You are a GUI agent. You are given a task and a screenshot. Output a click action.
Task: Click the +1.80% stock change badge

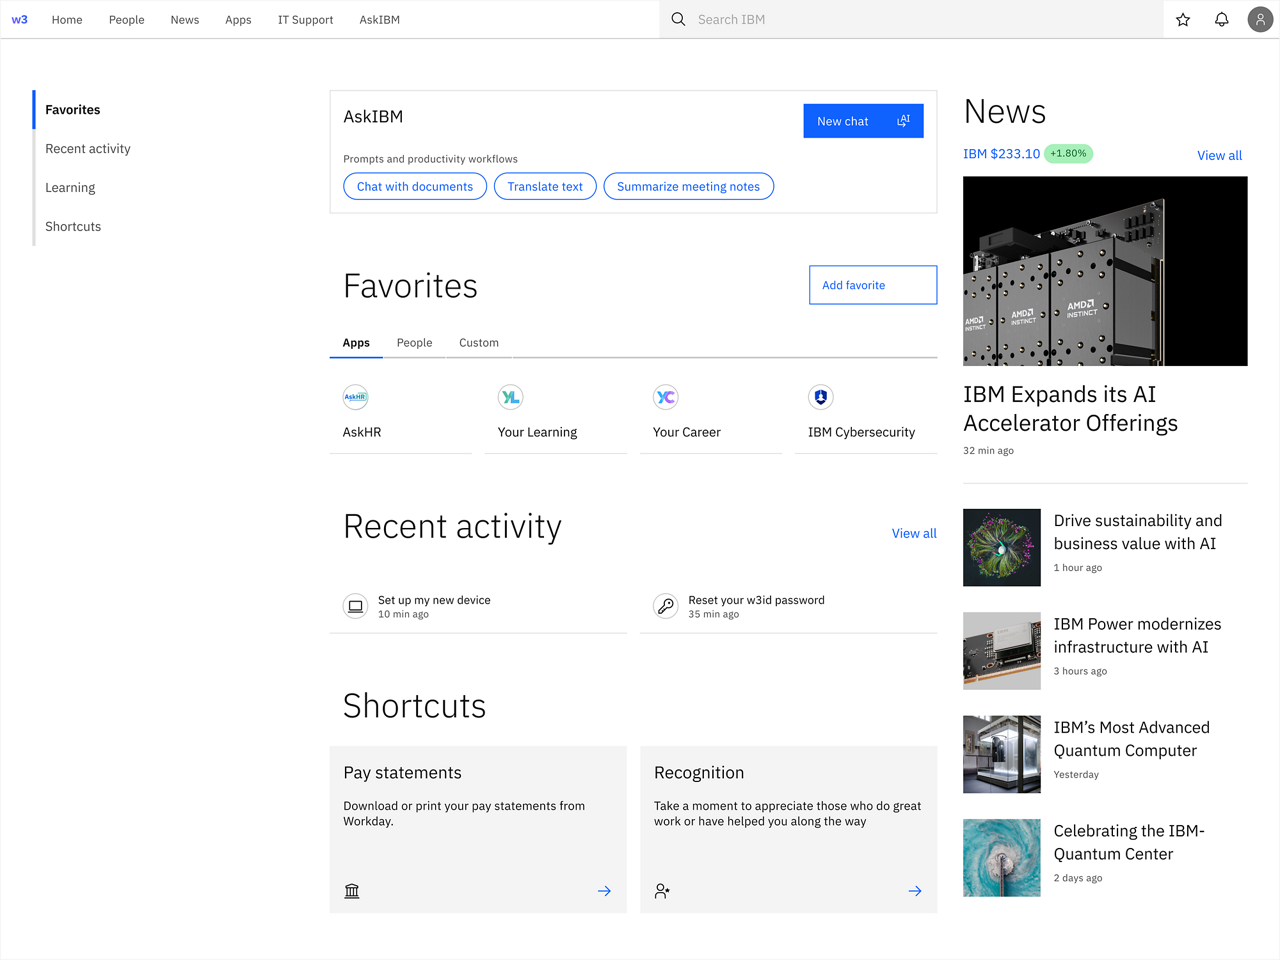[1068, 154]
